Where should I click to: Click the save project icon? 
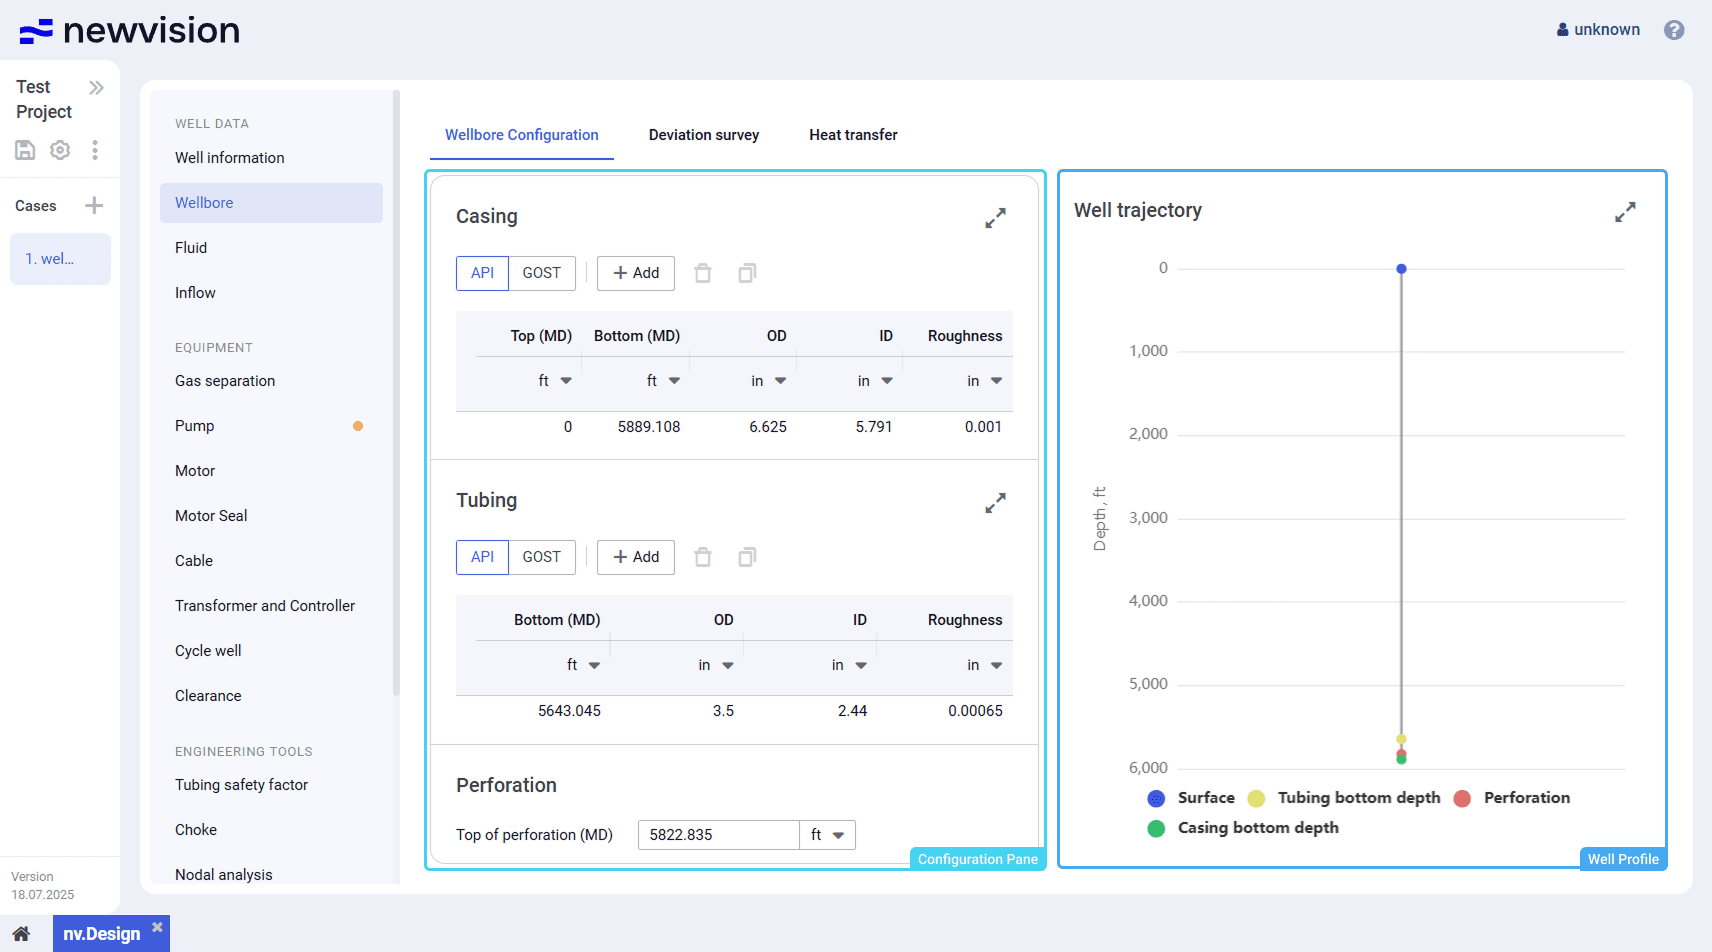[x=25, y=150]
